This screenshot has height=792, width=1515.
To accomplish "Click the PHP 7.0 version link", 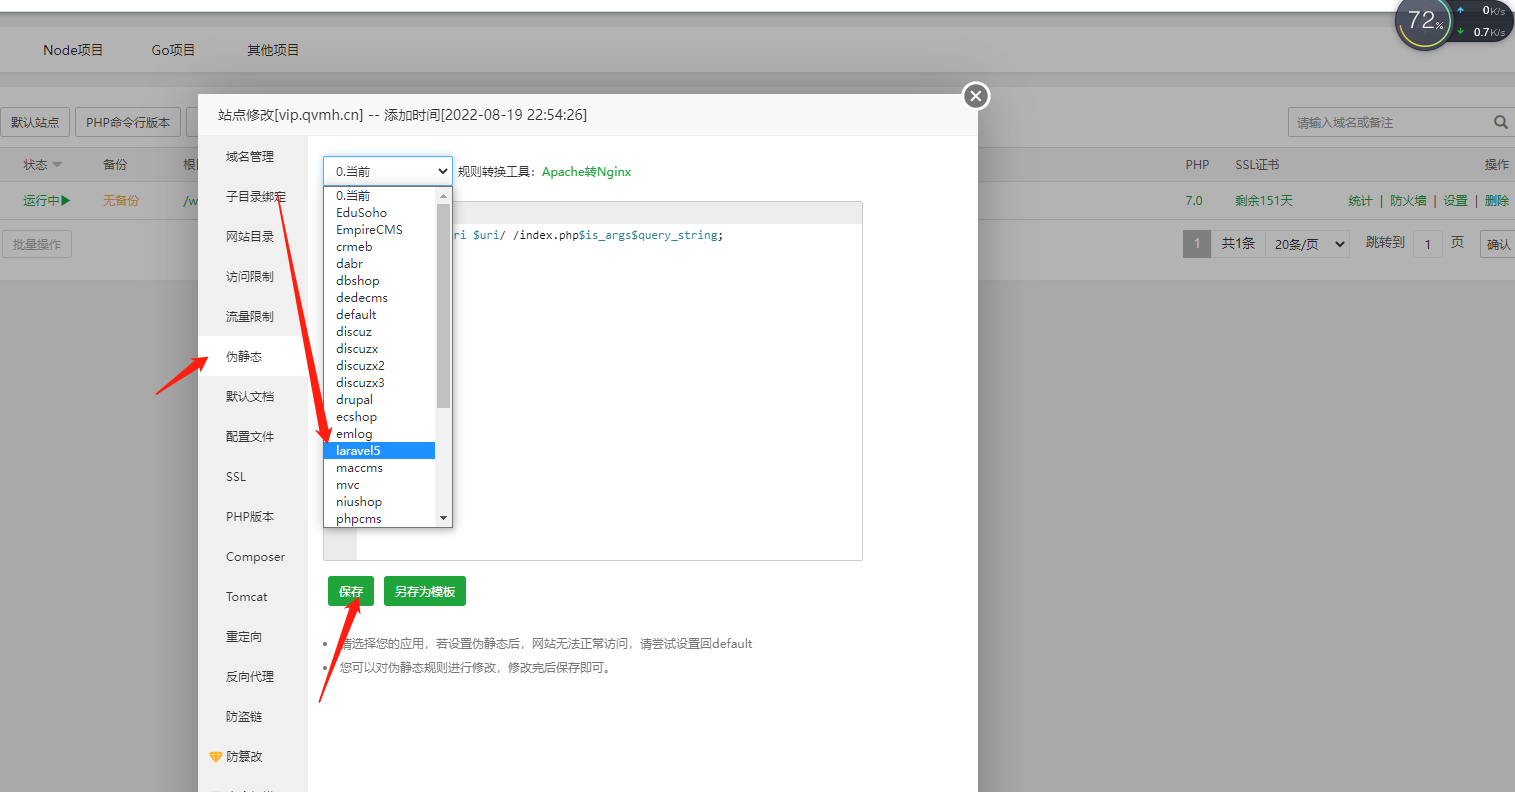I will click(1194, 201).
